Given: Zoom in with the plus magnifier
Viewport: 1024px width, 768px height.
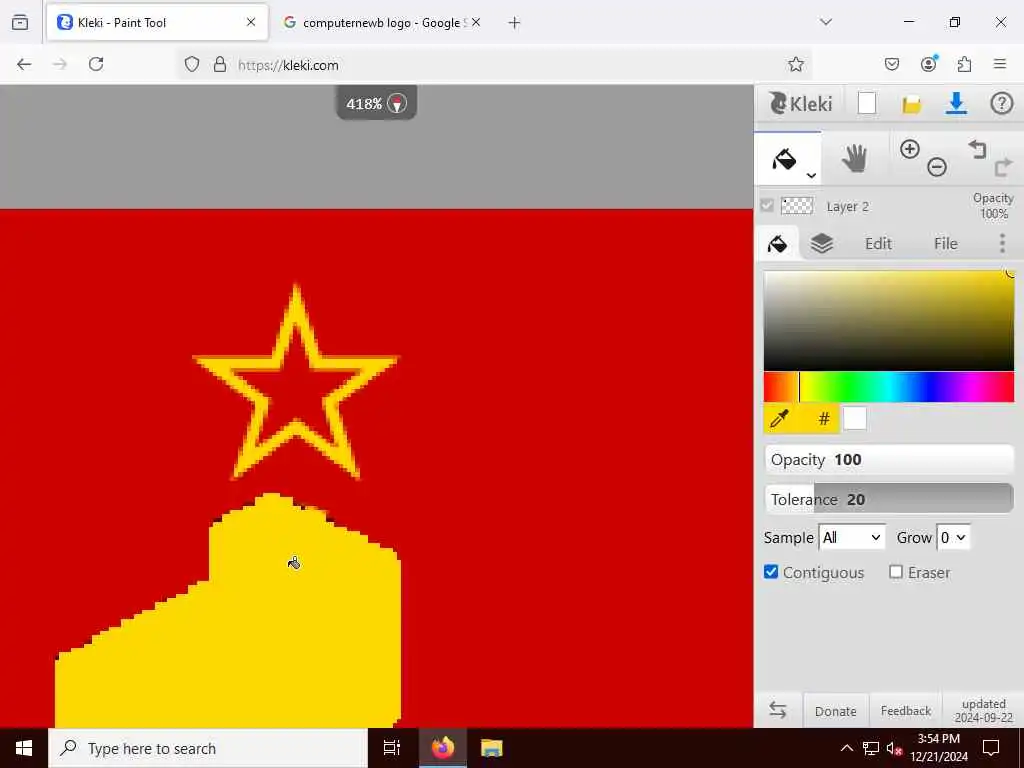Looking at the screenshot, I should [x=910, y=149].
